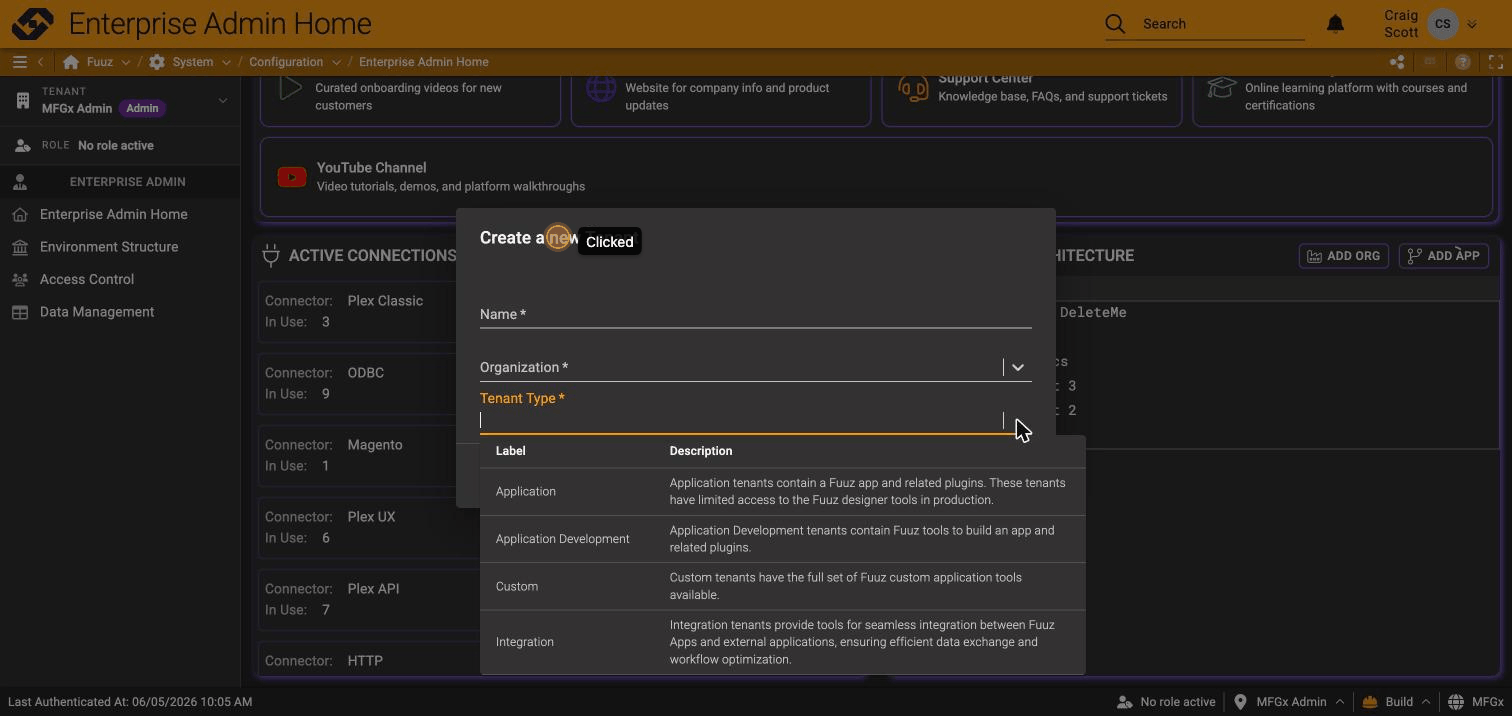Image resolution: width=1512 pixels, height=716 pixels.
Task: Open Environment Structure in sidebar
Action: (x=109, y=247)
